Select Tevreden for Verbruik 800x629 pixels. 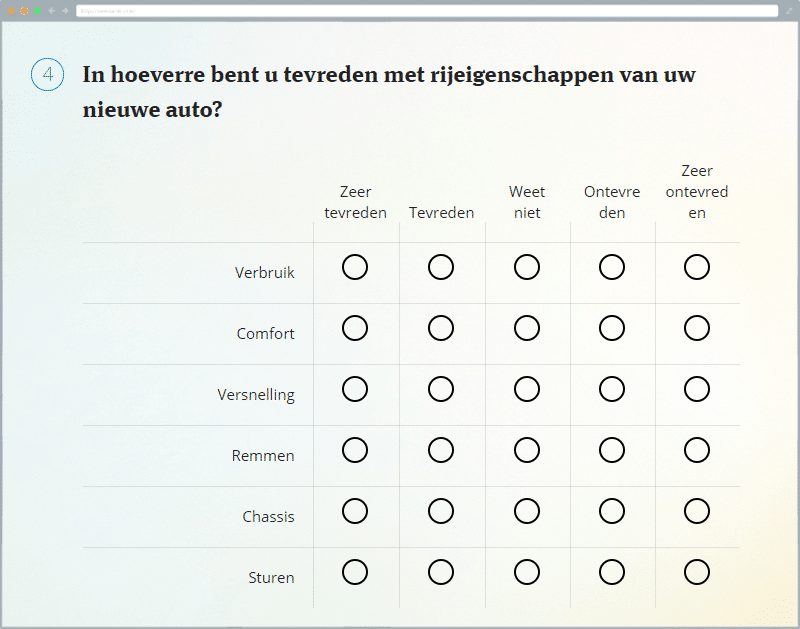point(441,267)
